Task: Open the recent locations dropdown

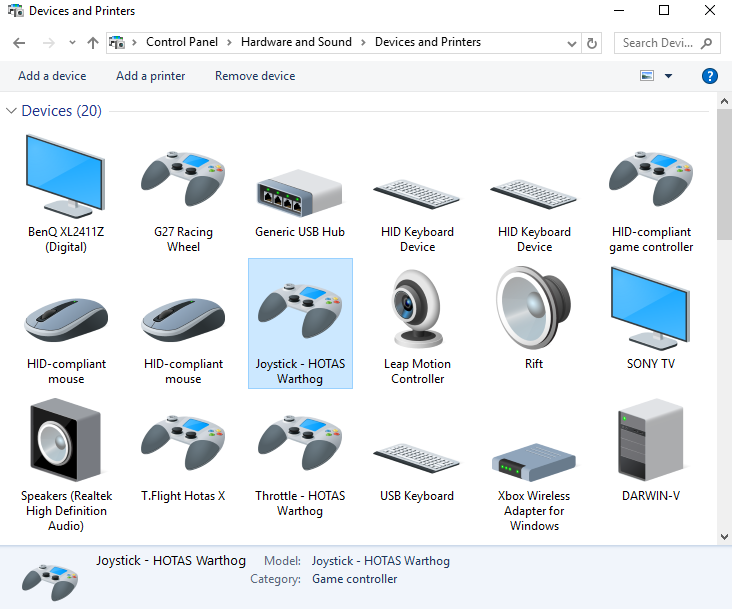Action: click(x=72, y=42)
